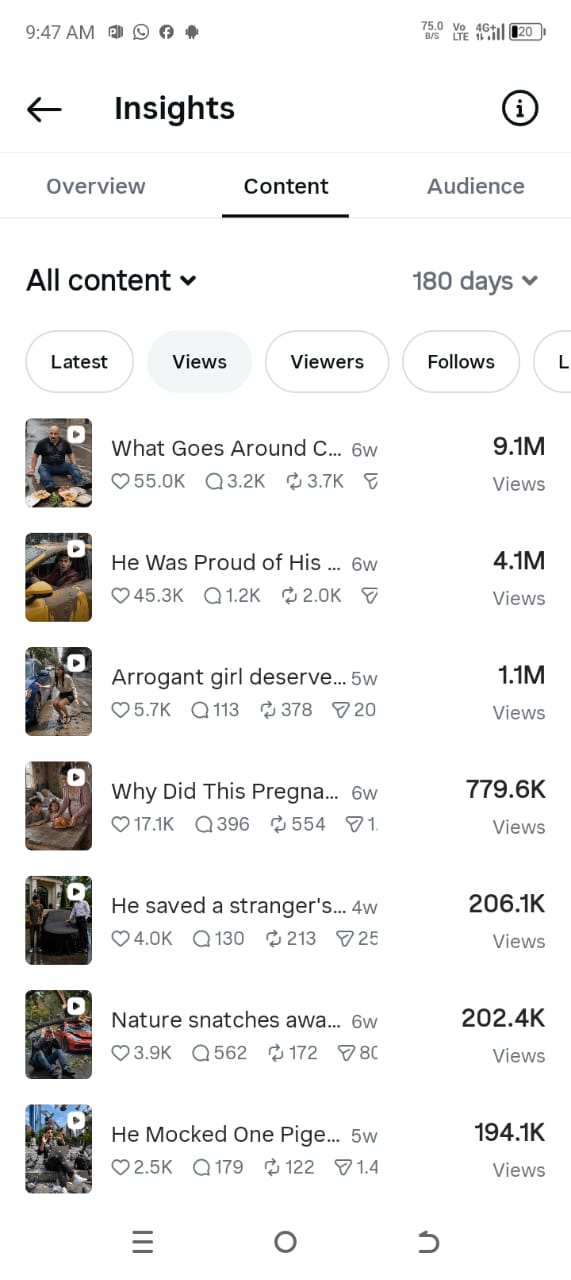Open the info icon in header
The height and width of the screenshot is (1280, 571).
click(x=519, y=109)
